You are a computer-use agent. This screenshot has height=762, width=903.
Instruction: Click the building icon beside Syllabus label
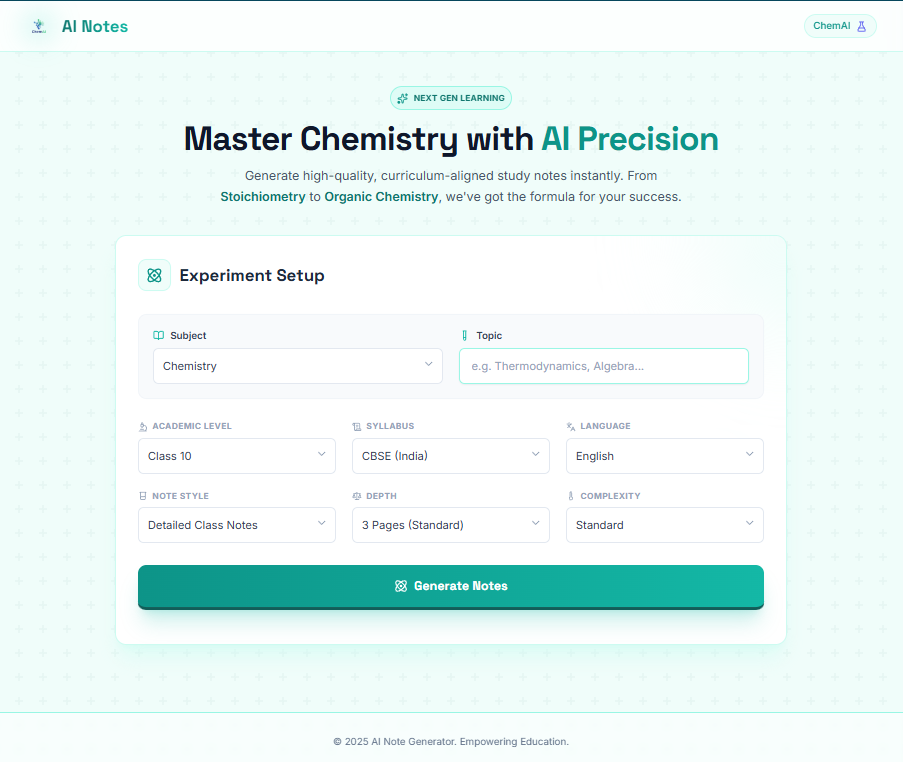(x=357, y=425)
